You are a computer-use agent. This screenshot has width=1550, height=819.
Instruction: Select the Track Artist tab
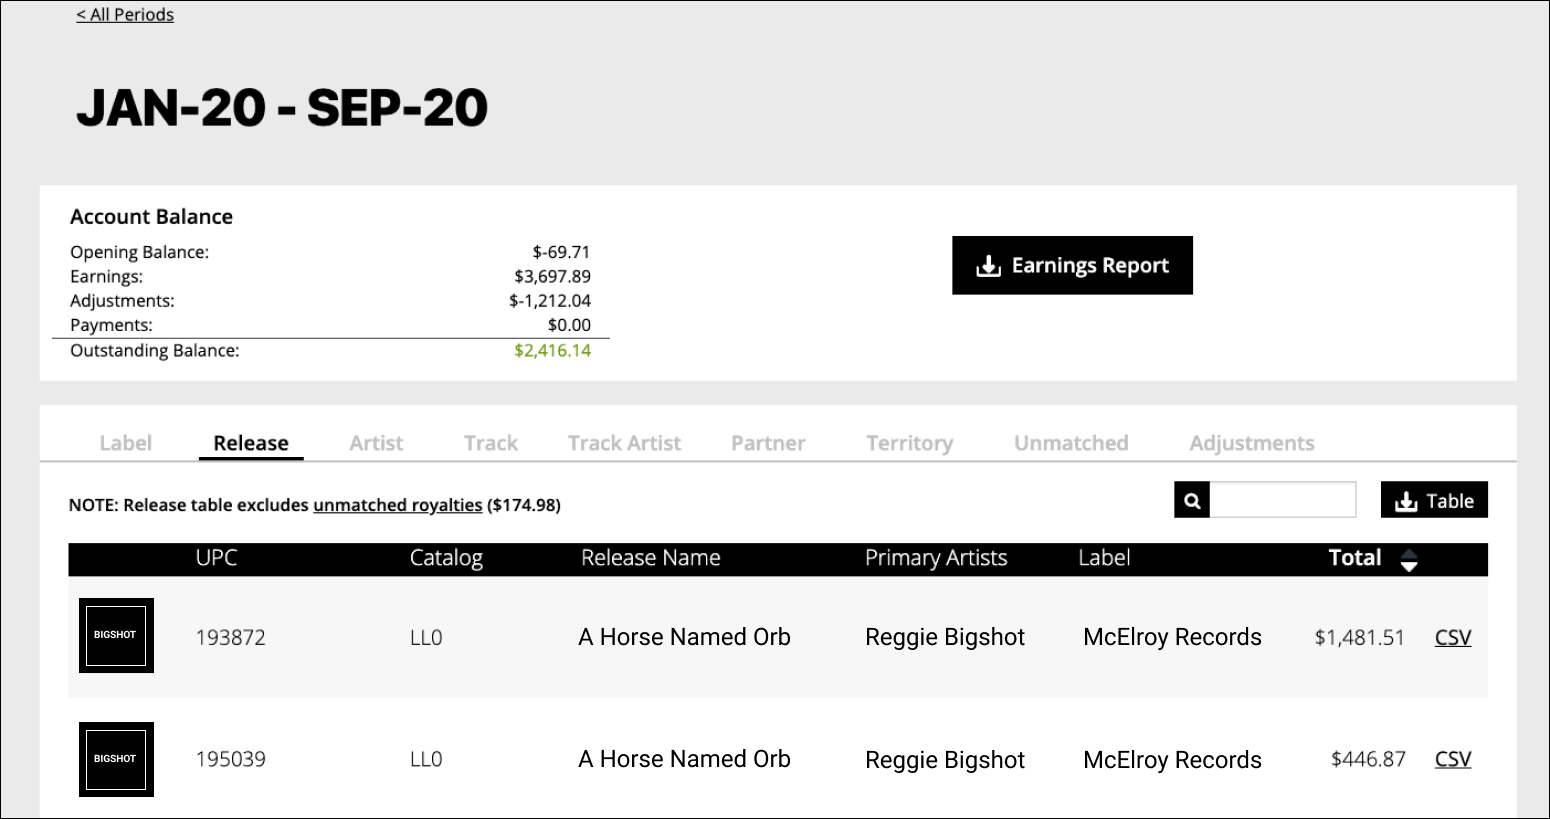[x=624, y=443]
